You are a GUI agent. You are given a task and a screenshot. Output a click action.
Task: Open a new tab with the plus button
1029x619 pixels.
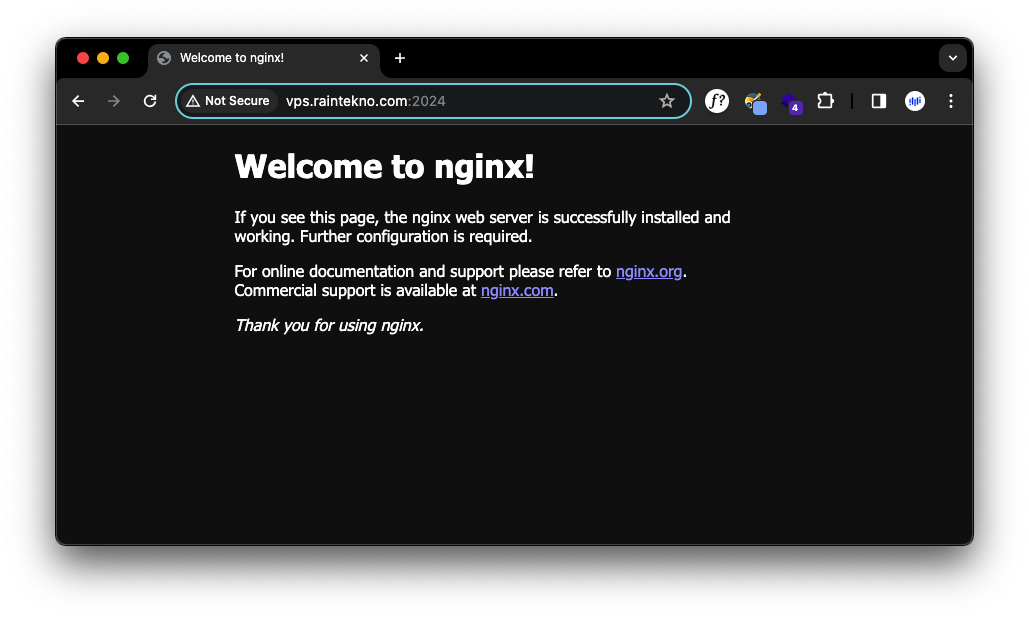399,58
